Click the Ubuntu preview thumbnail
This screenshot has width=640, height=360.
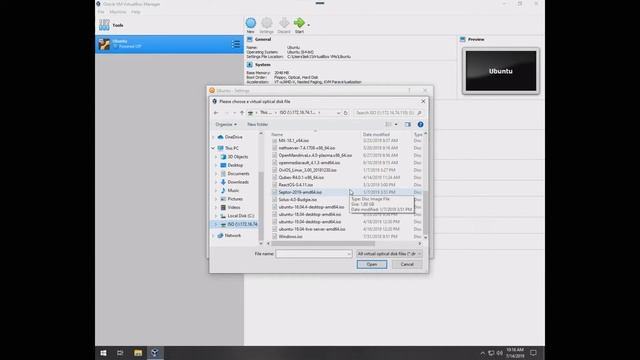pos(501,71)
